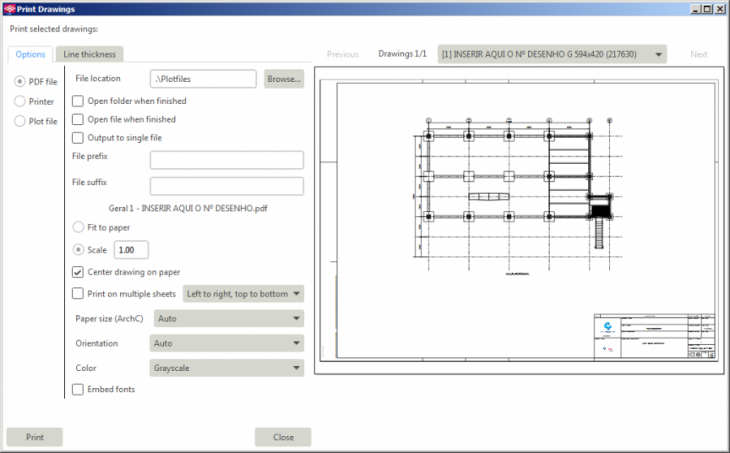730x453 pixels.
Task: Switch to the Line thickness tab
Action: (x=89, y=54)
